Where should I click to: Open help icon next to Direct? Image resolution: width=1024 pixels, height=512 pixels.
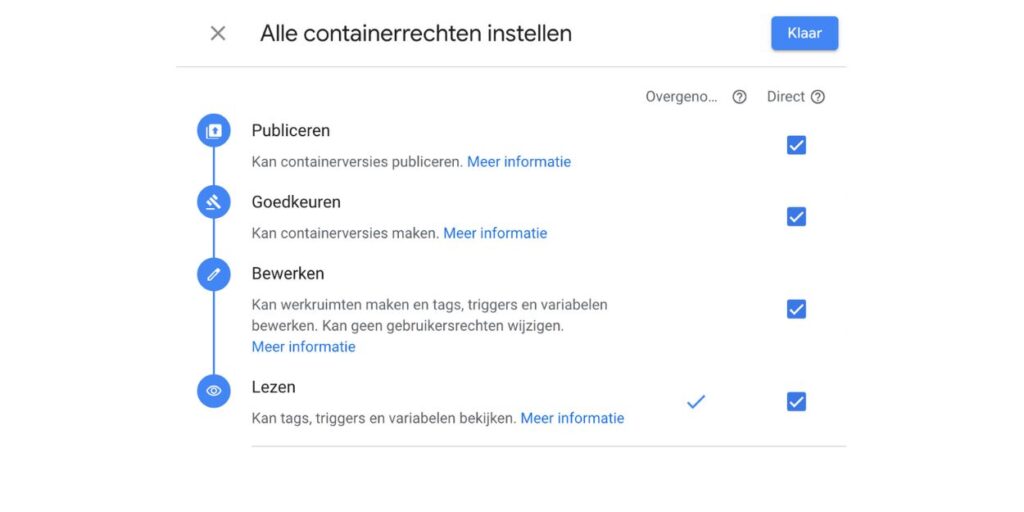click(x=818, y=97)
